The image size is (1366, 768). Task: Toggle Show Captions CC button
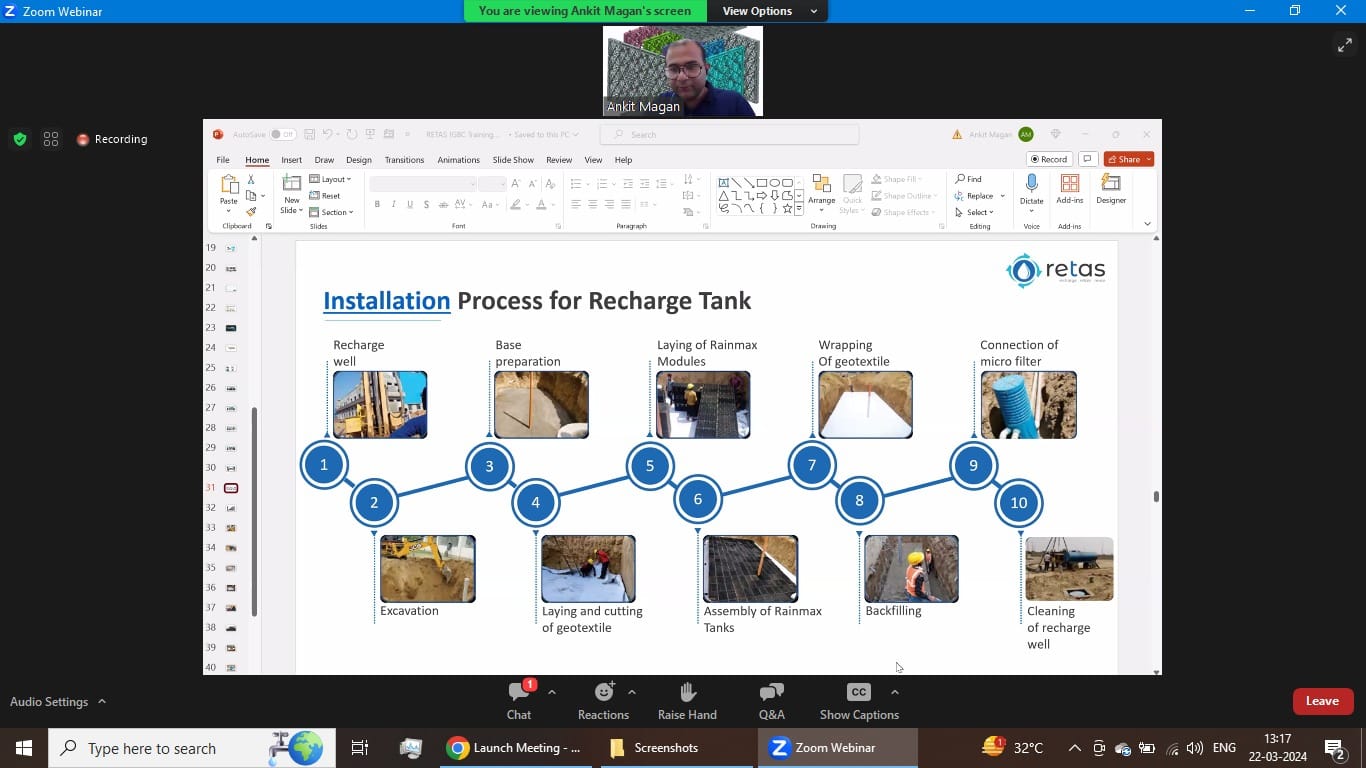(x=858, y=692)
